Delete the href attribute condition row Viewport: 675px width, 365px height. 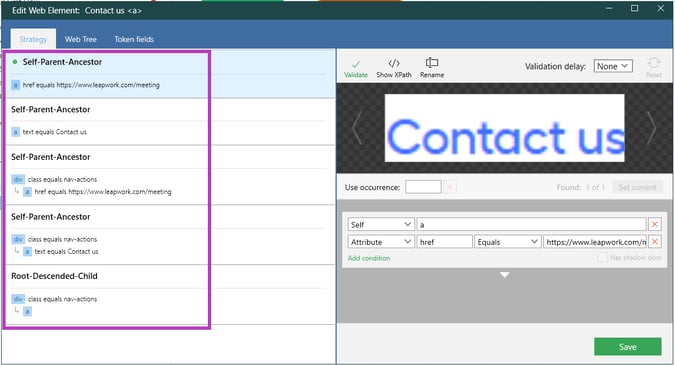[x=655, y=241]
